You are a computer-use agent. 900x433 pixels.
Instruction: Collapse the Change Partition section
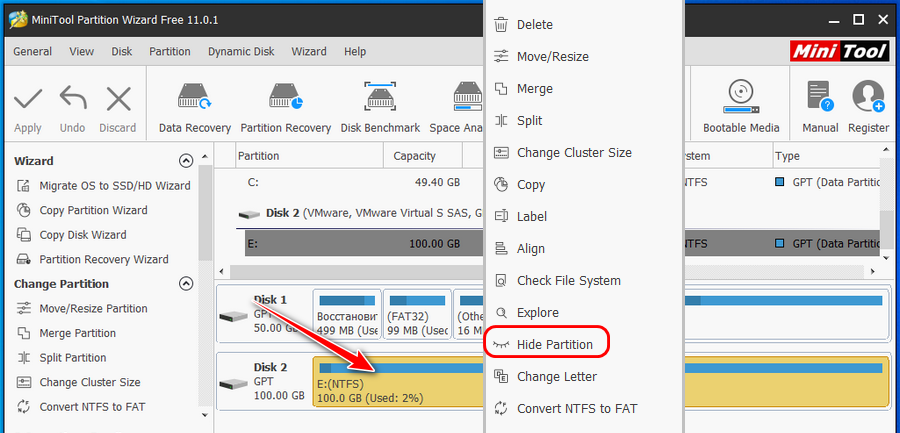(x=185, y=284)
